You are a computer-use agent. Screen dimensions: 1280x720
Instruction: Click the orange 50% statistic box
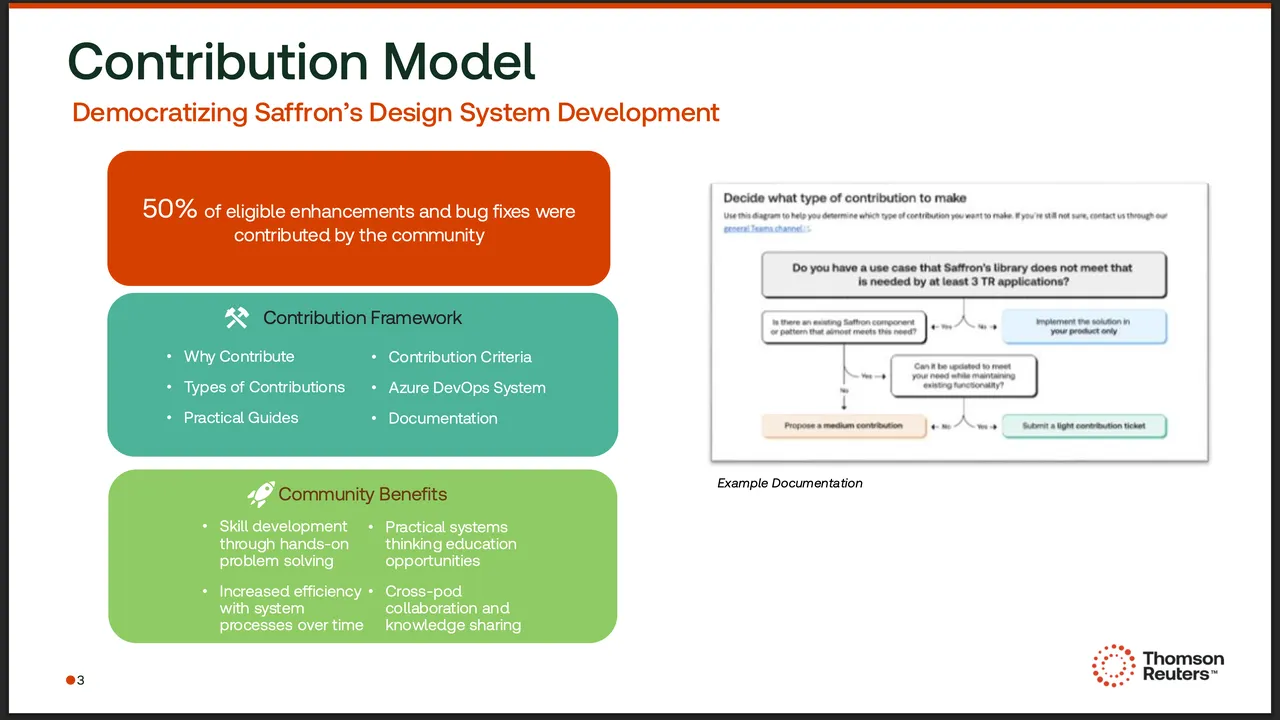[x=358, y=218]
